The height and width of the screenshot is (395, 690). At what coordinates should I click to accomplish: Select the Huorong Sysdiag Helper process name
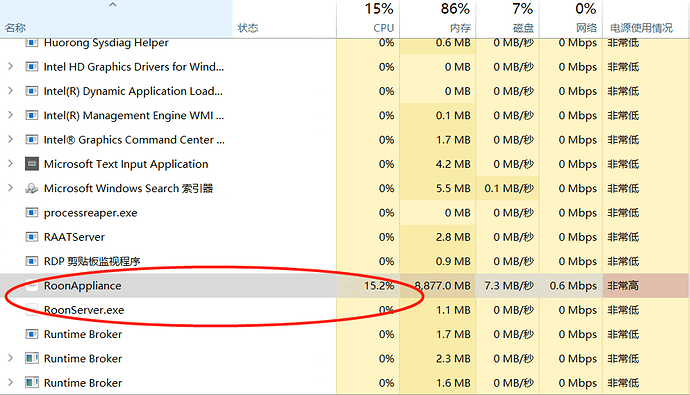click(106, 43)
